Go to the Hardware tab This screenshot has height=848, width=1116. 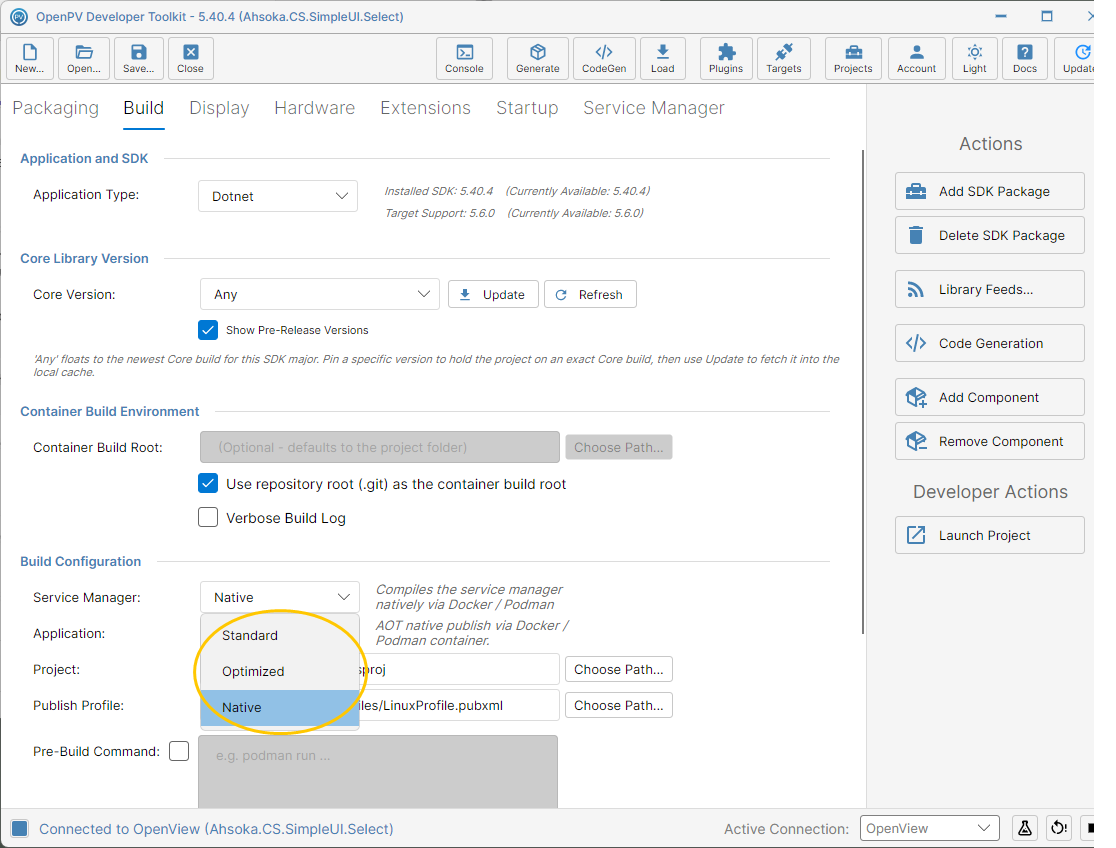coord(315,108)
